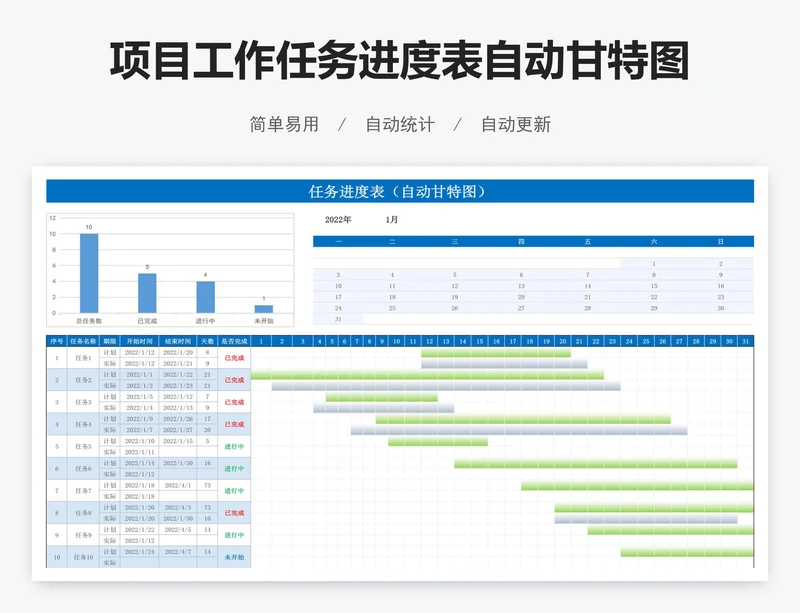Screen dimensions: 800x613
Task: Select the 任务8 name cell
Action: [83, 513]
